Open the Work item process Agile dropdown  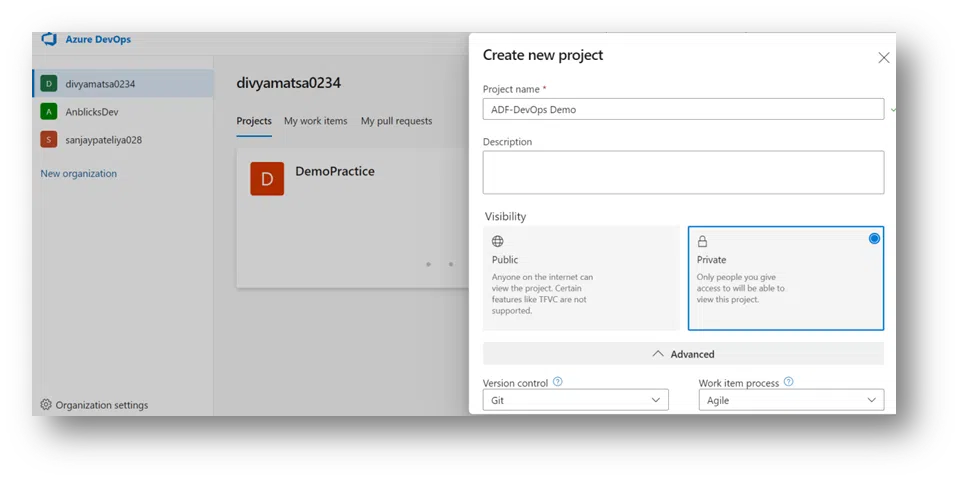pos(791,400)
